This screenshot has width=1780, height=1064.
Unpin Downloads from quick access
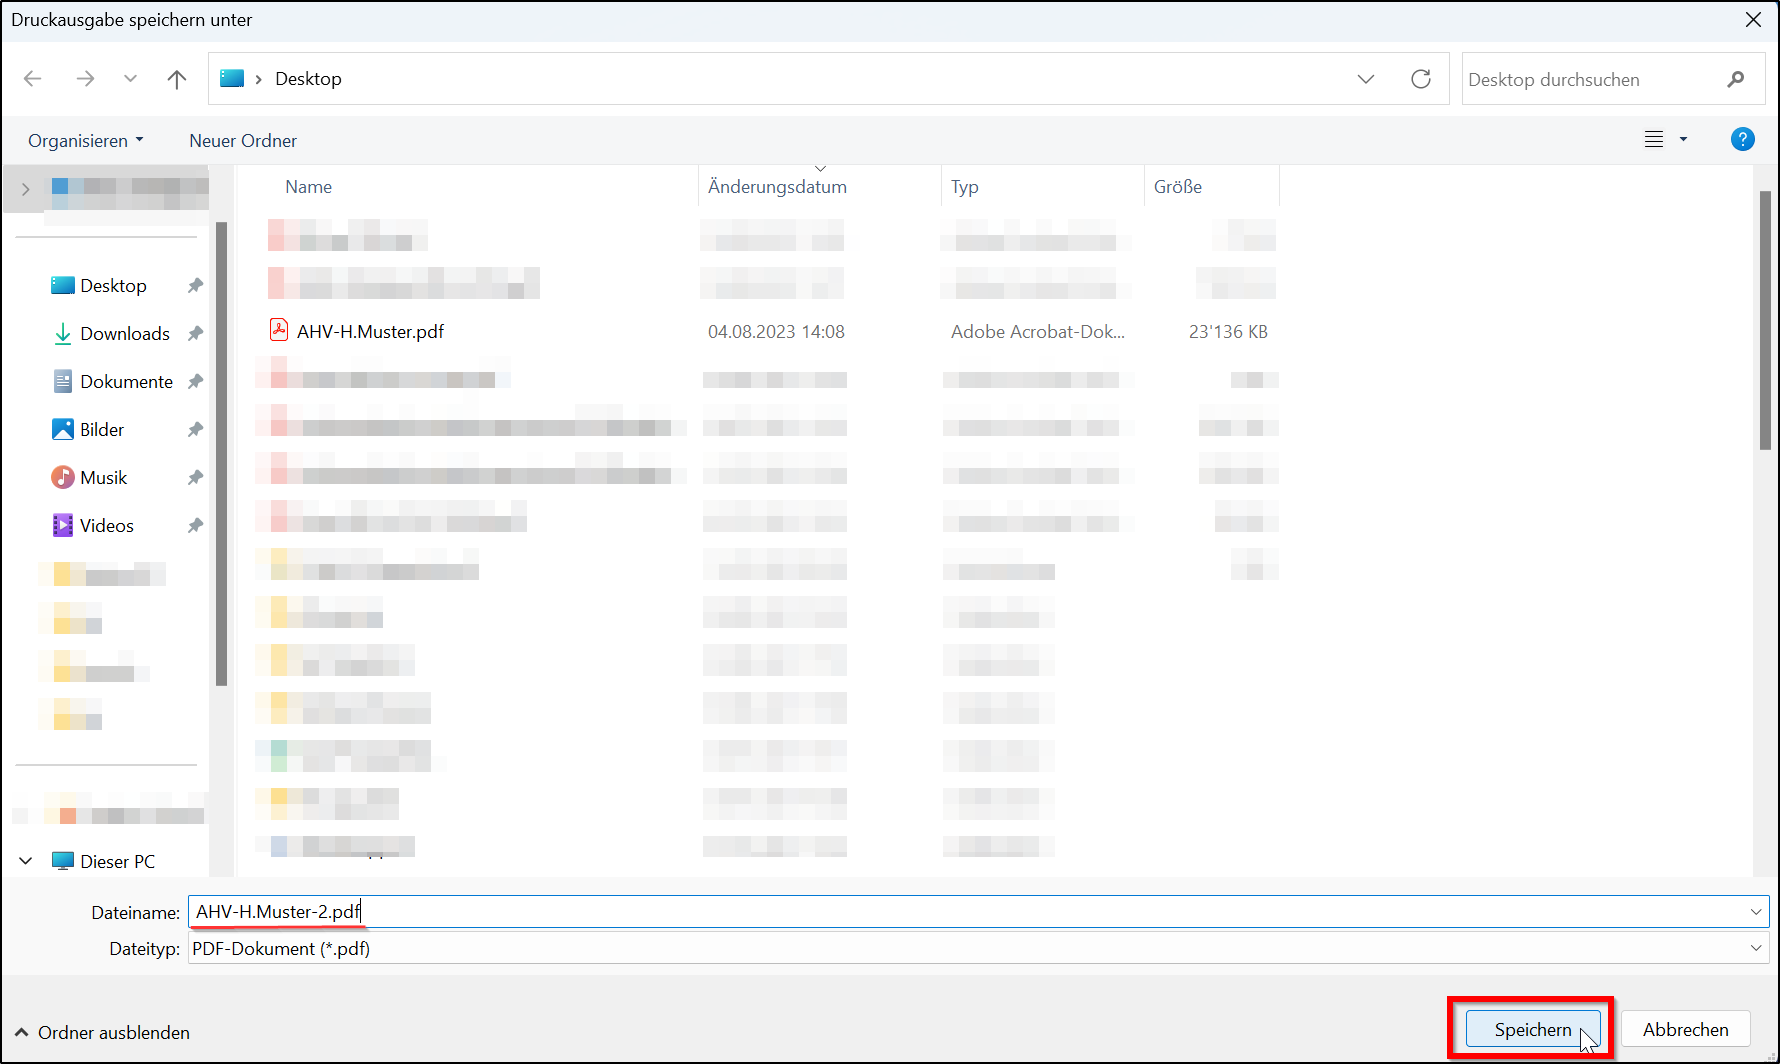[x=195, y=333]
